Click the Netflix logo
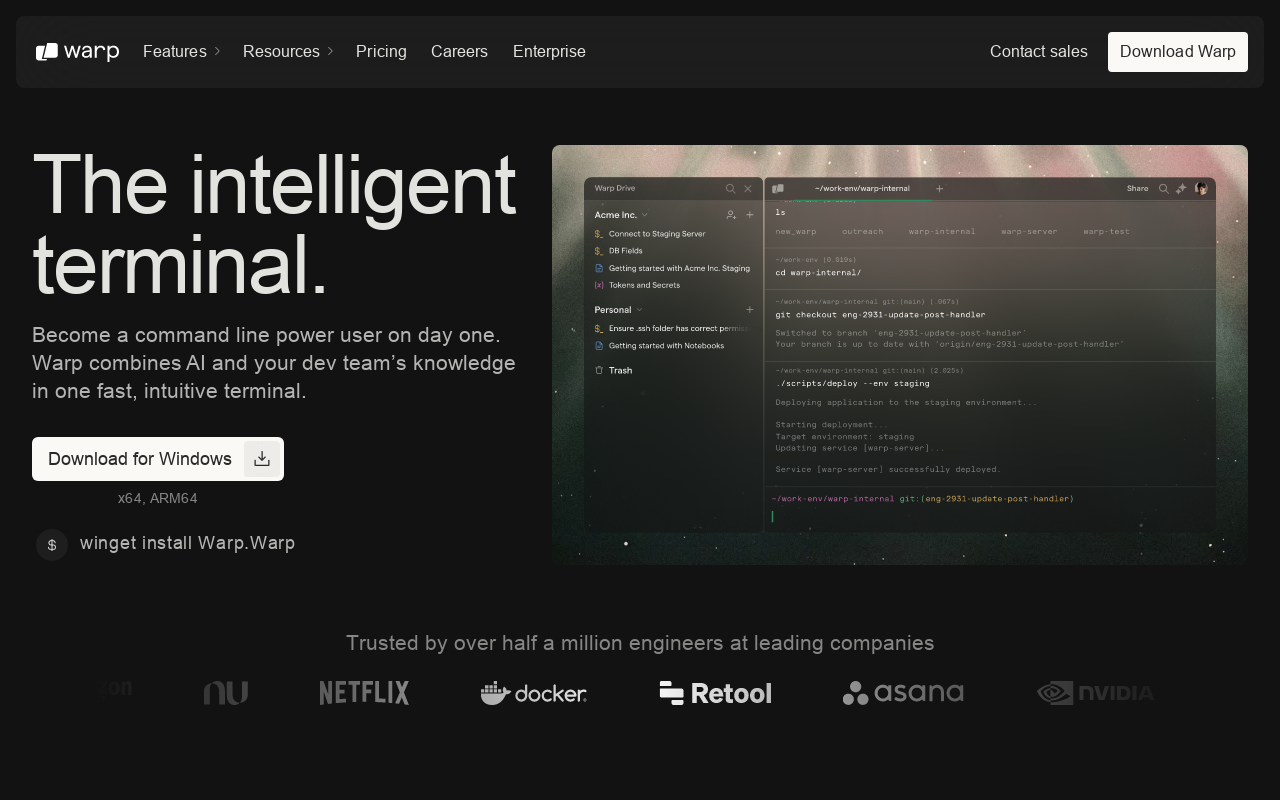The height and width of the screenshot is (800, 1280). point(364,693)
